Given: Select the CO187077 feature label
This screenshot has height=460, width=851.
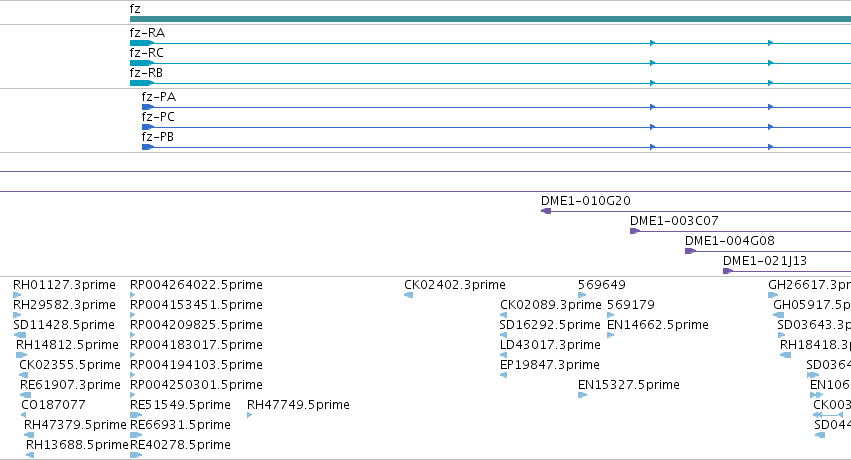Looking at the screenshot, I should pos(53,405).
